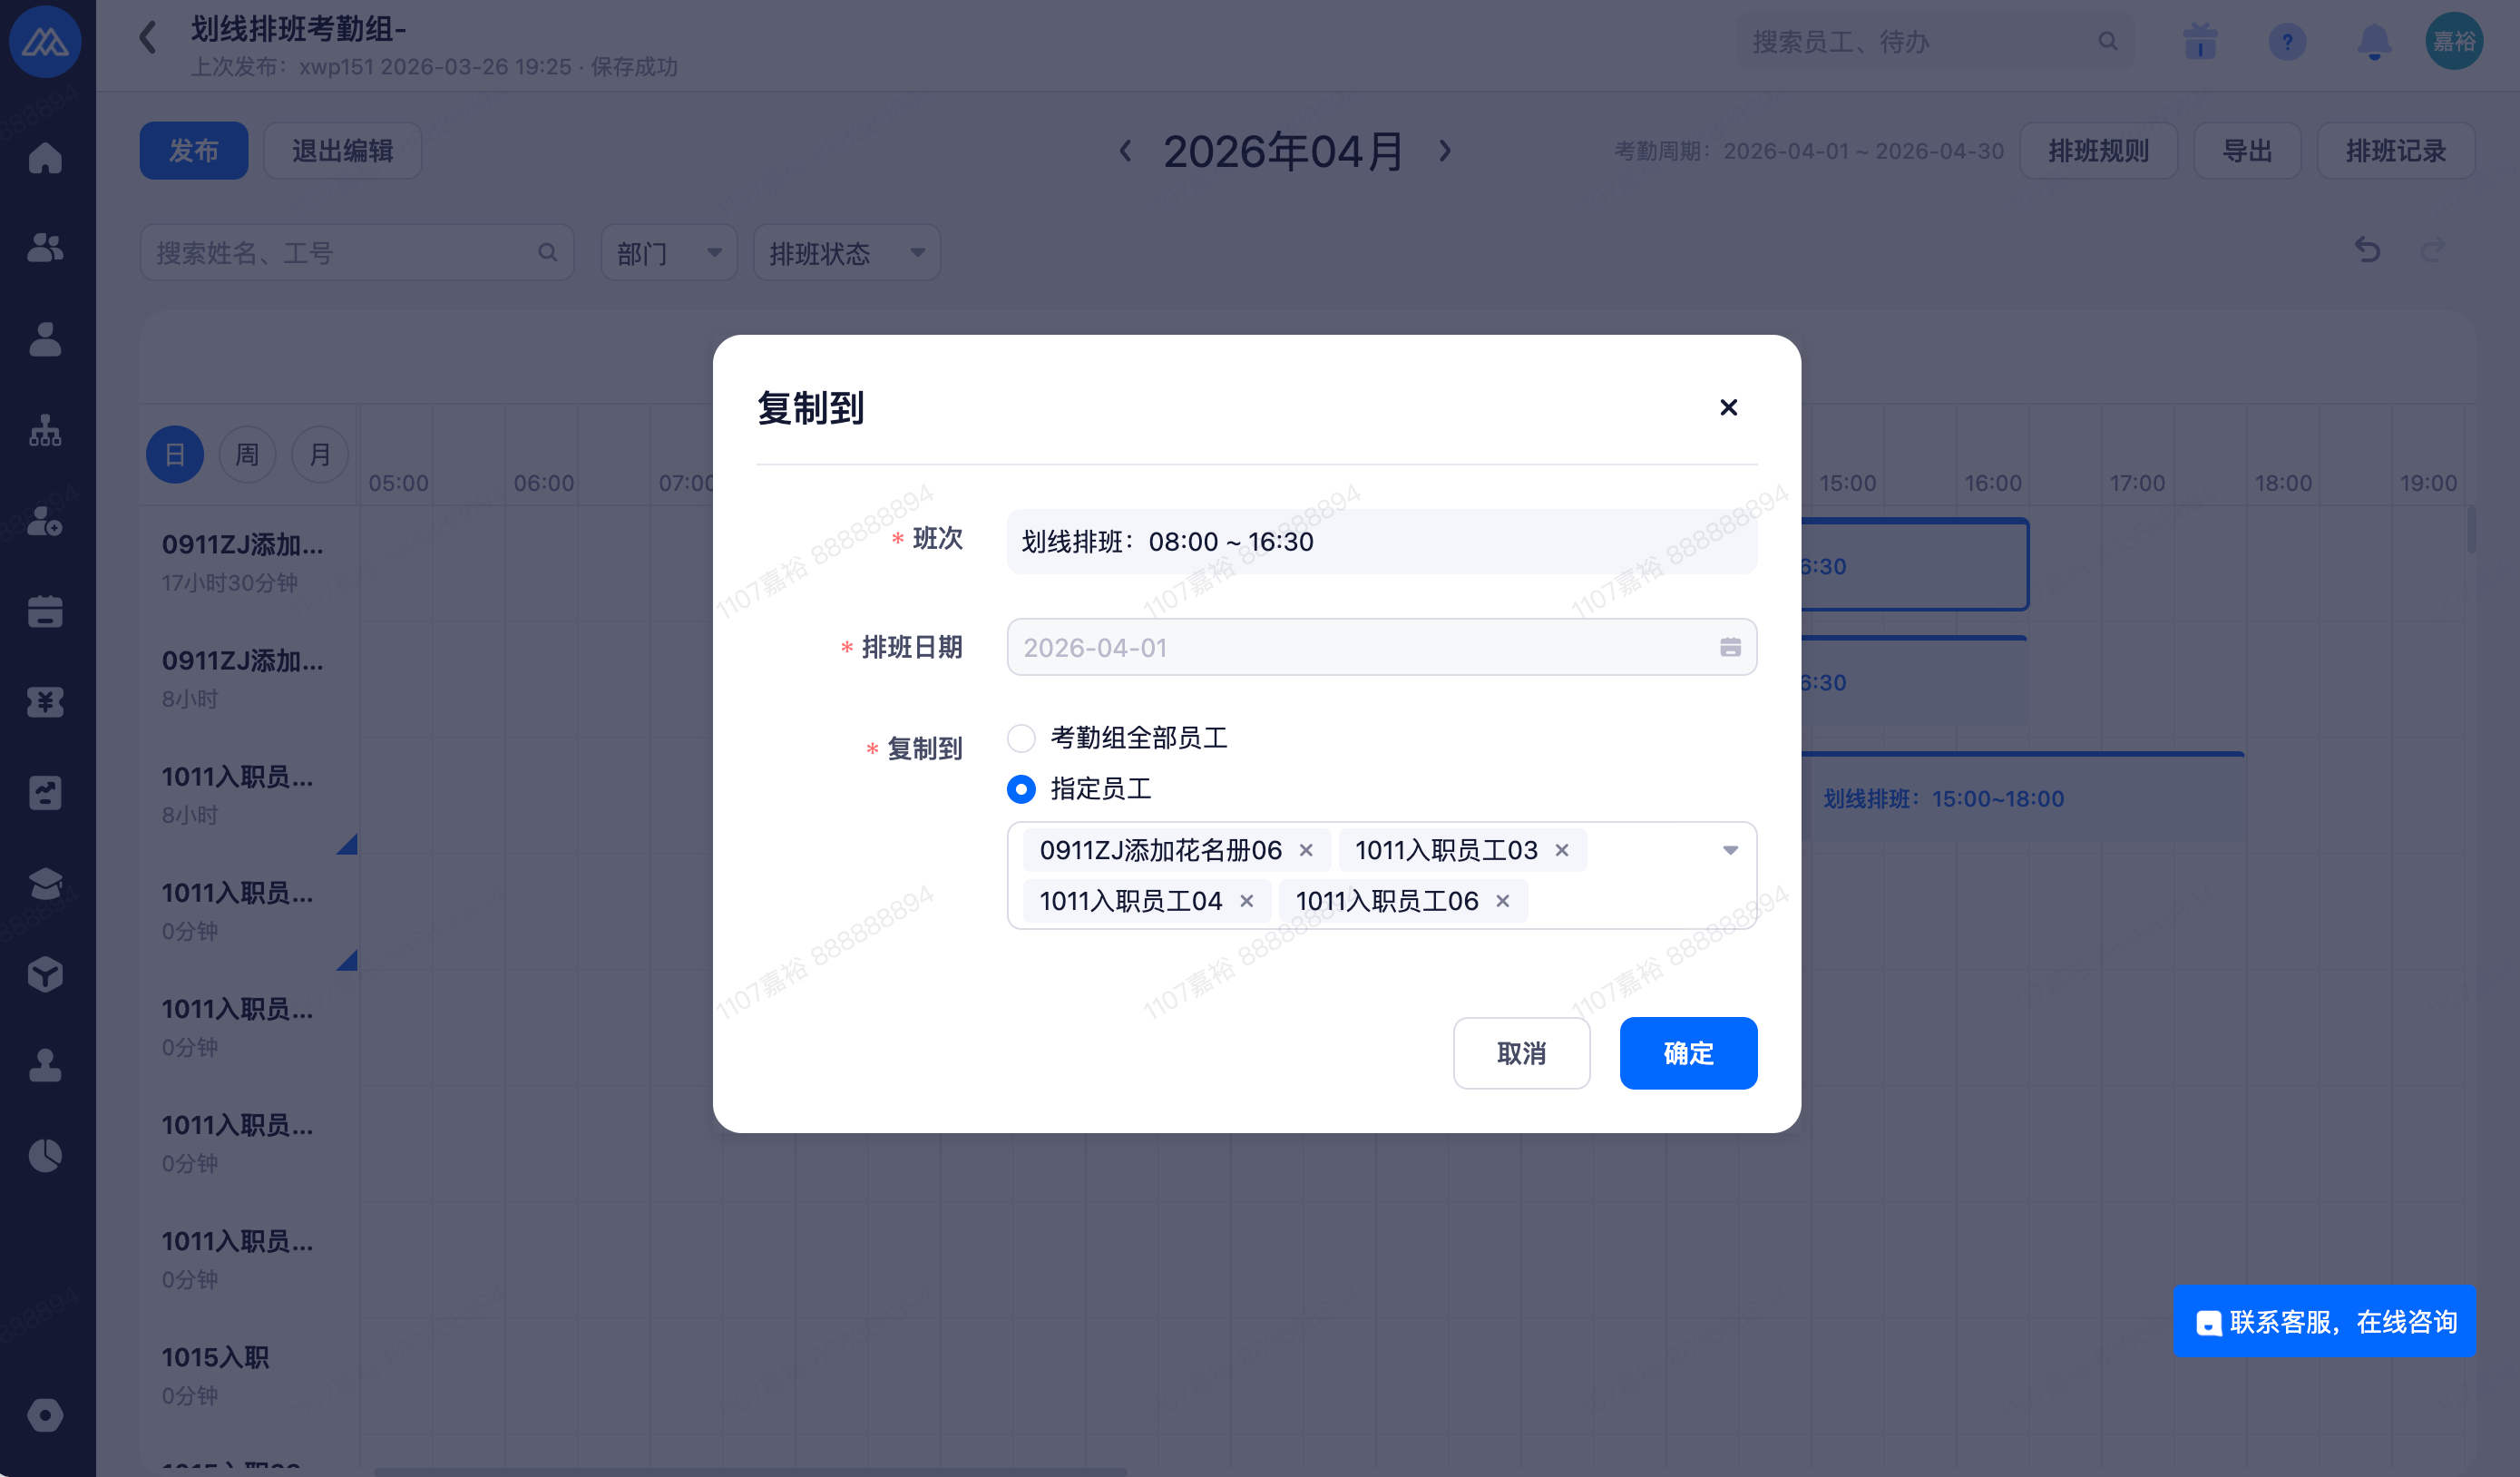Click the 取消 button

pyautogui.click(x=1521, y=1053)
